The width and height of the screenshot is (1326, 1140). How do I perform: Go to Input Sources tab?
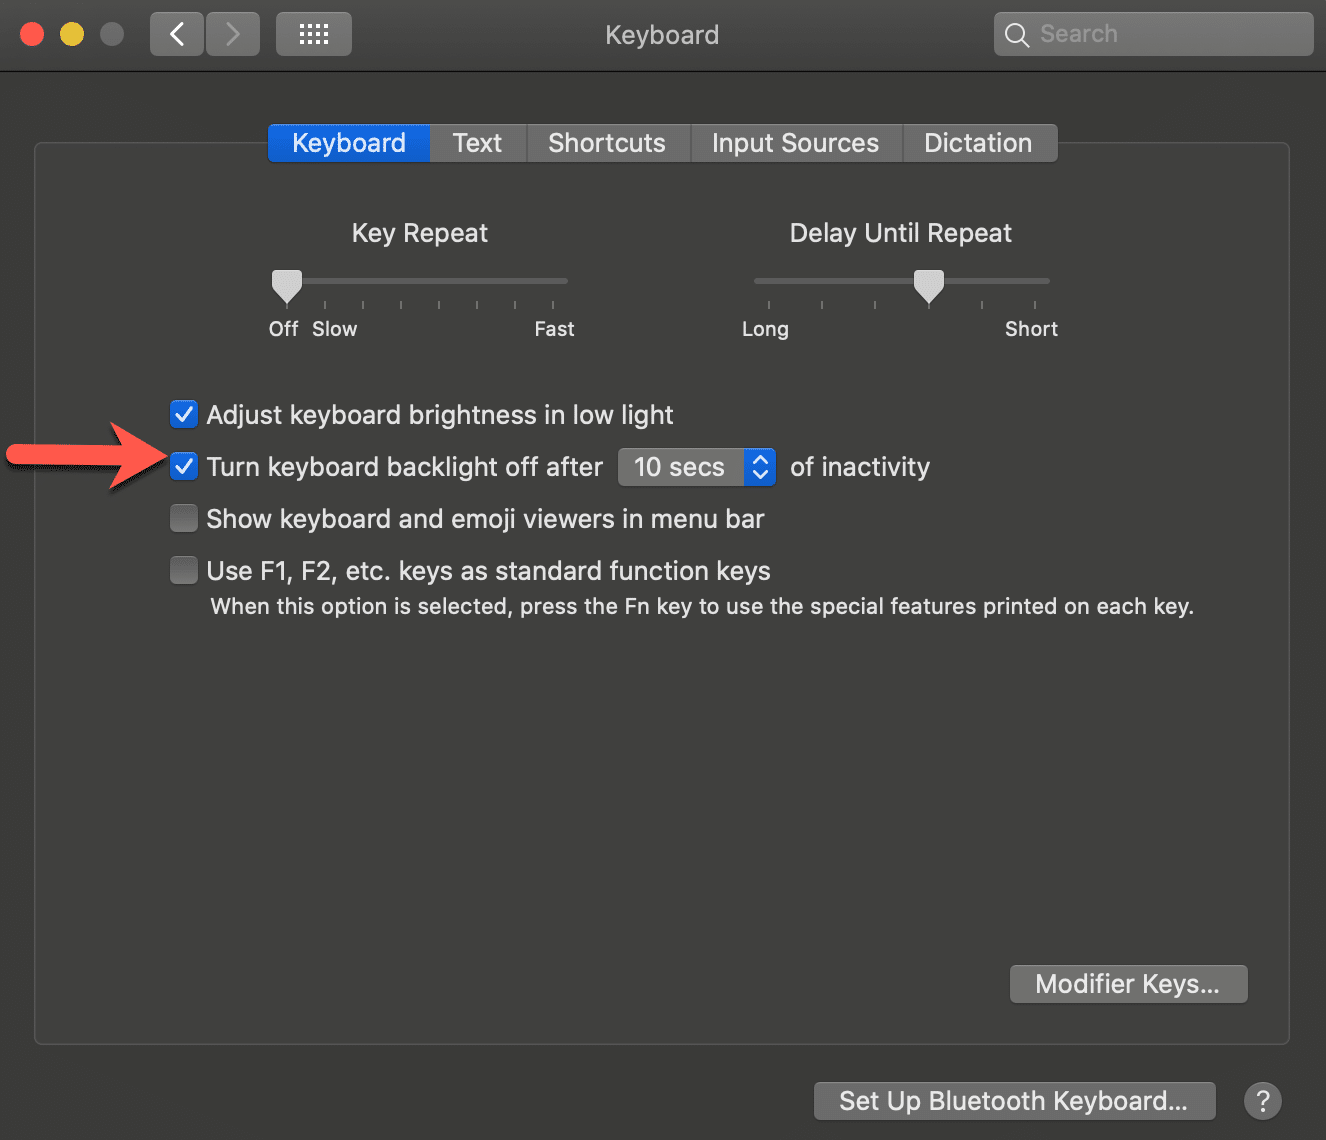click(x=795, y=143)
